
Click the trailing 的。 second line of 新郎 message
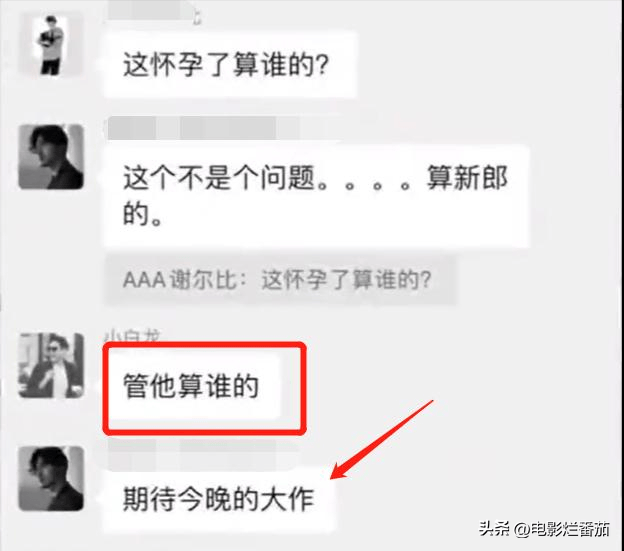(x=142, y=215)
